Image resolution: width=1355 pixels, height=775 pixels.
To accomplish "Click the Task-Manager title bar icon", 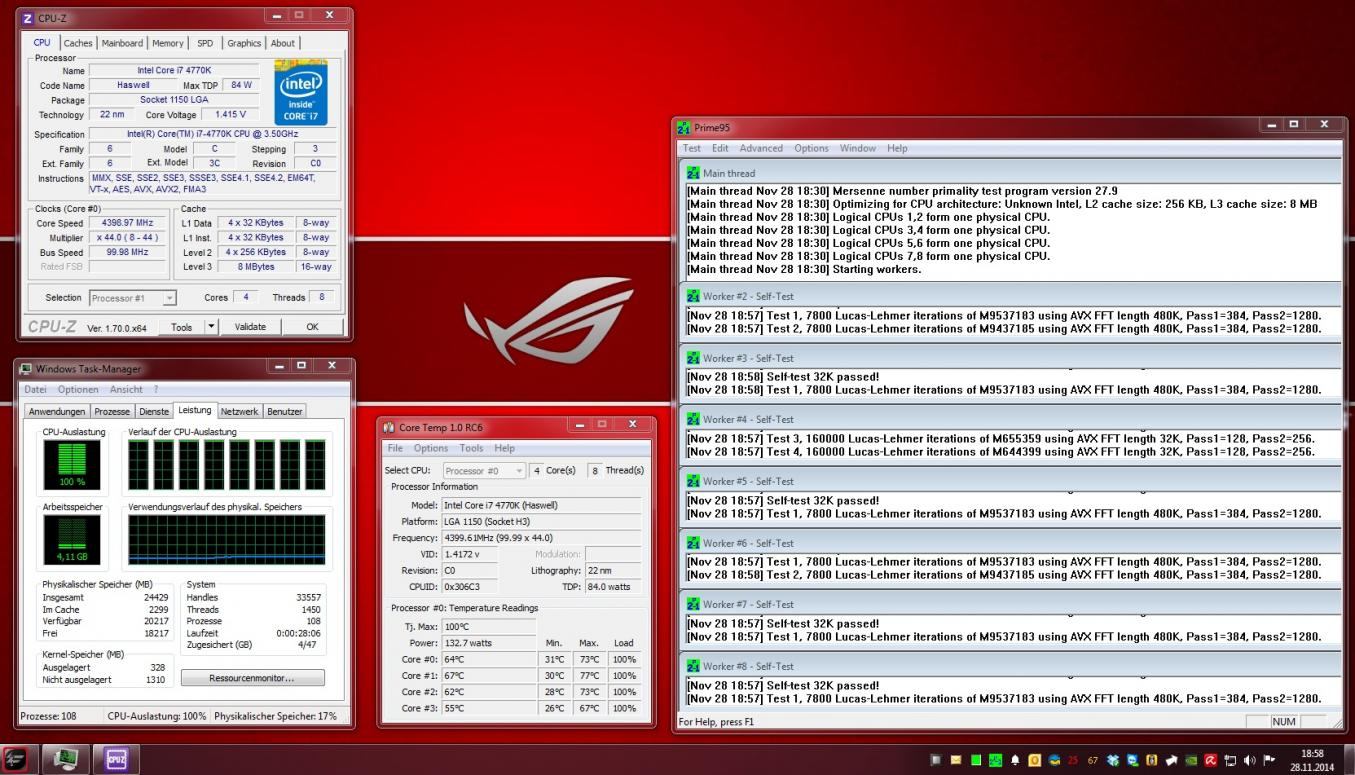I will [x=26, y=369].
